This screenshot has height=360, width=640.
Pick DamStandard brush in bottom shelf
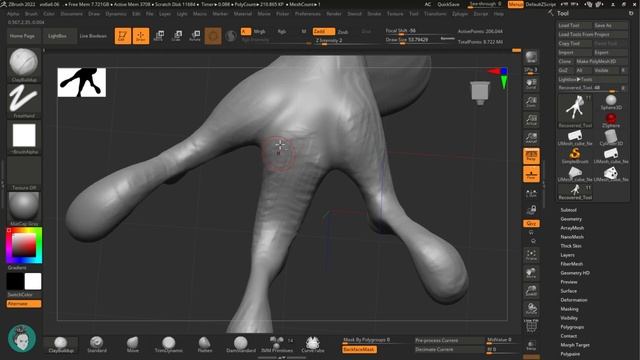[240, 344]
